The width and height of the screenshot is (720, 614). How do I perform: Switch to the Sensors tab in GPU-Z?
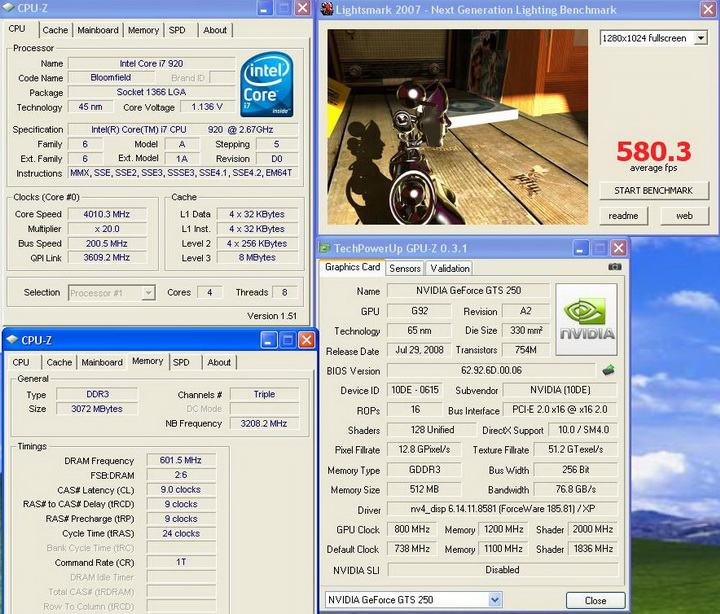(x=405, y=269)
